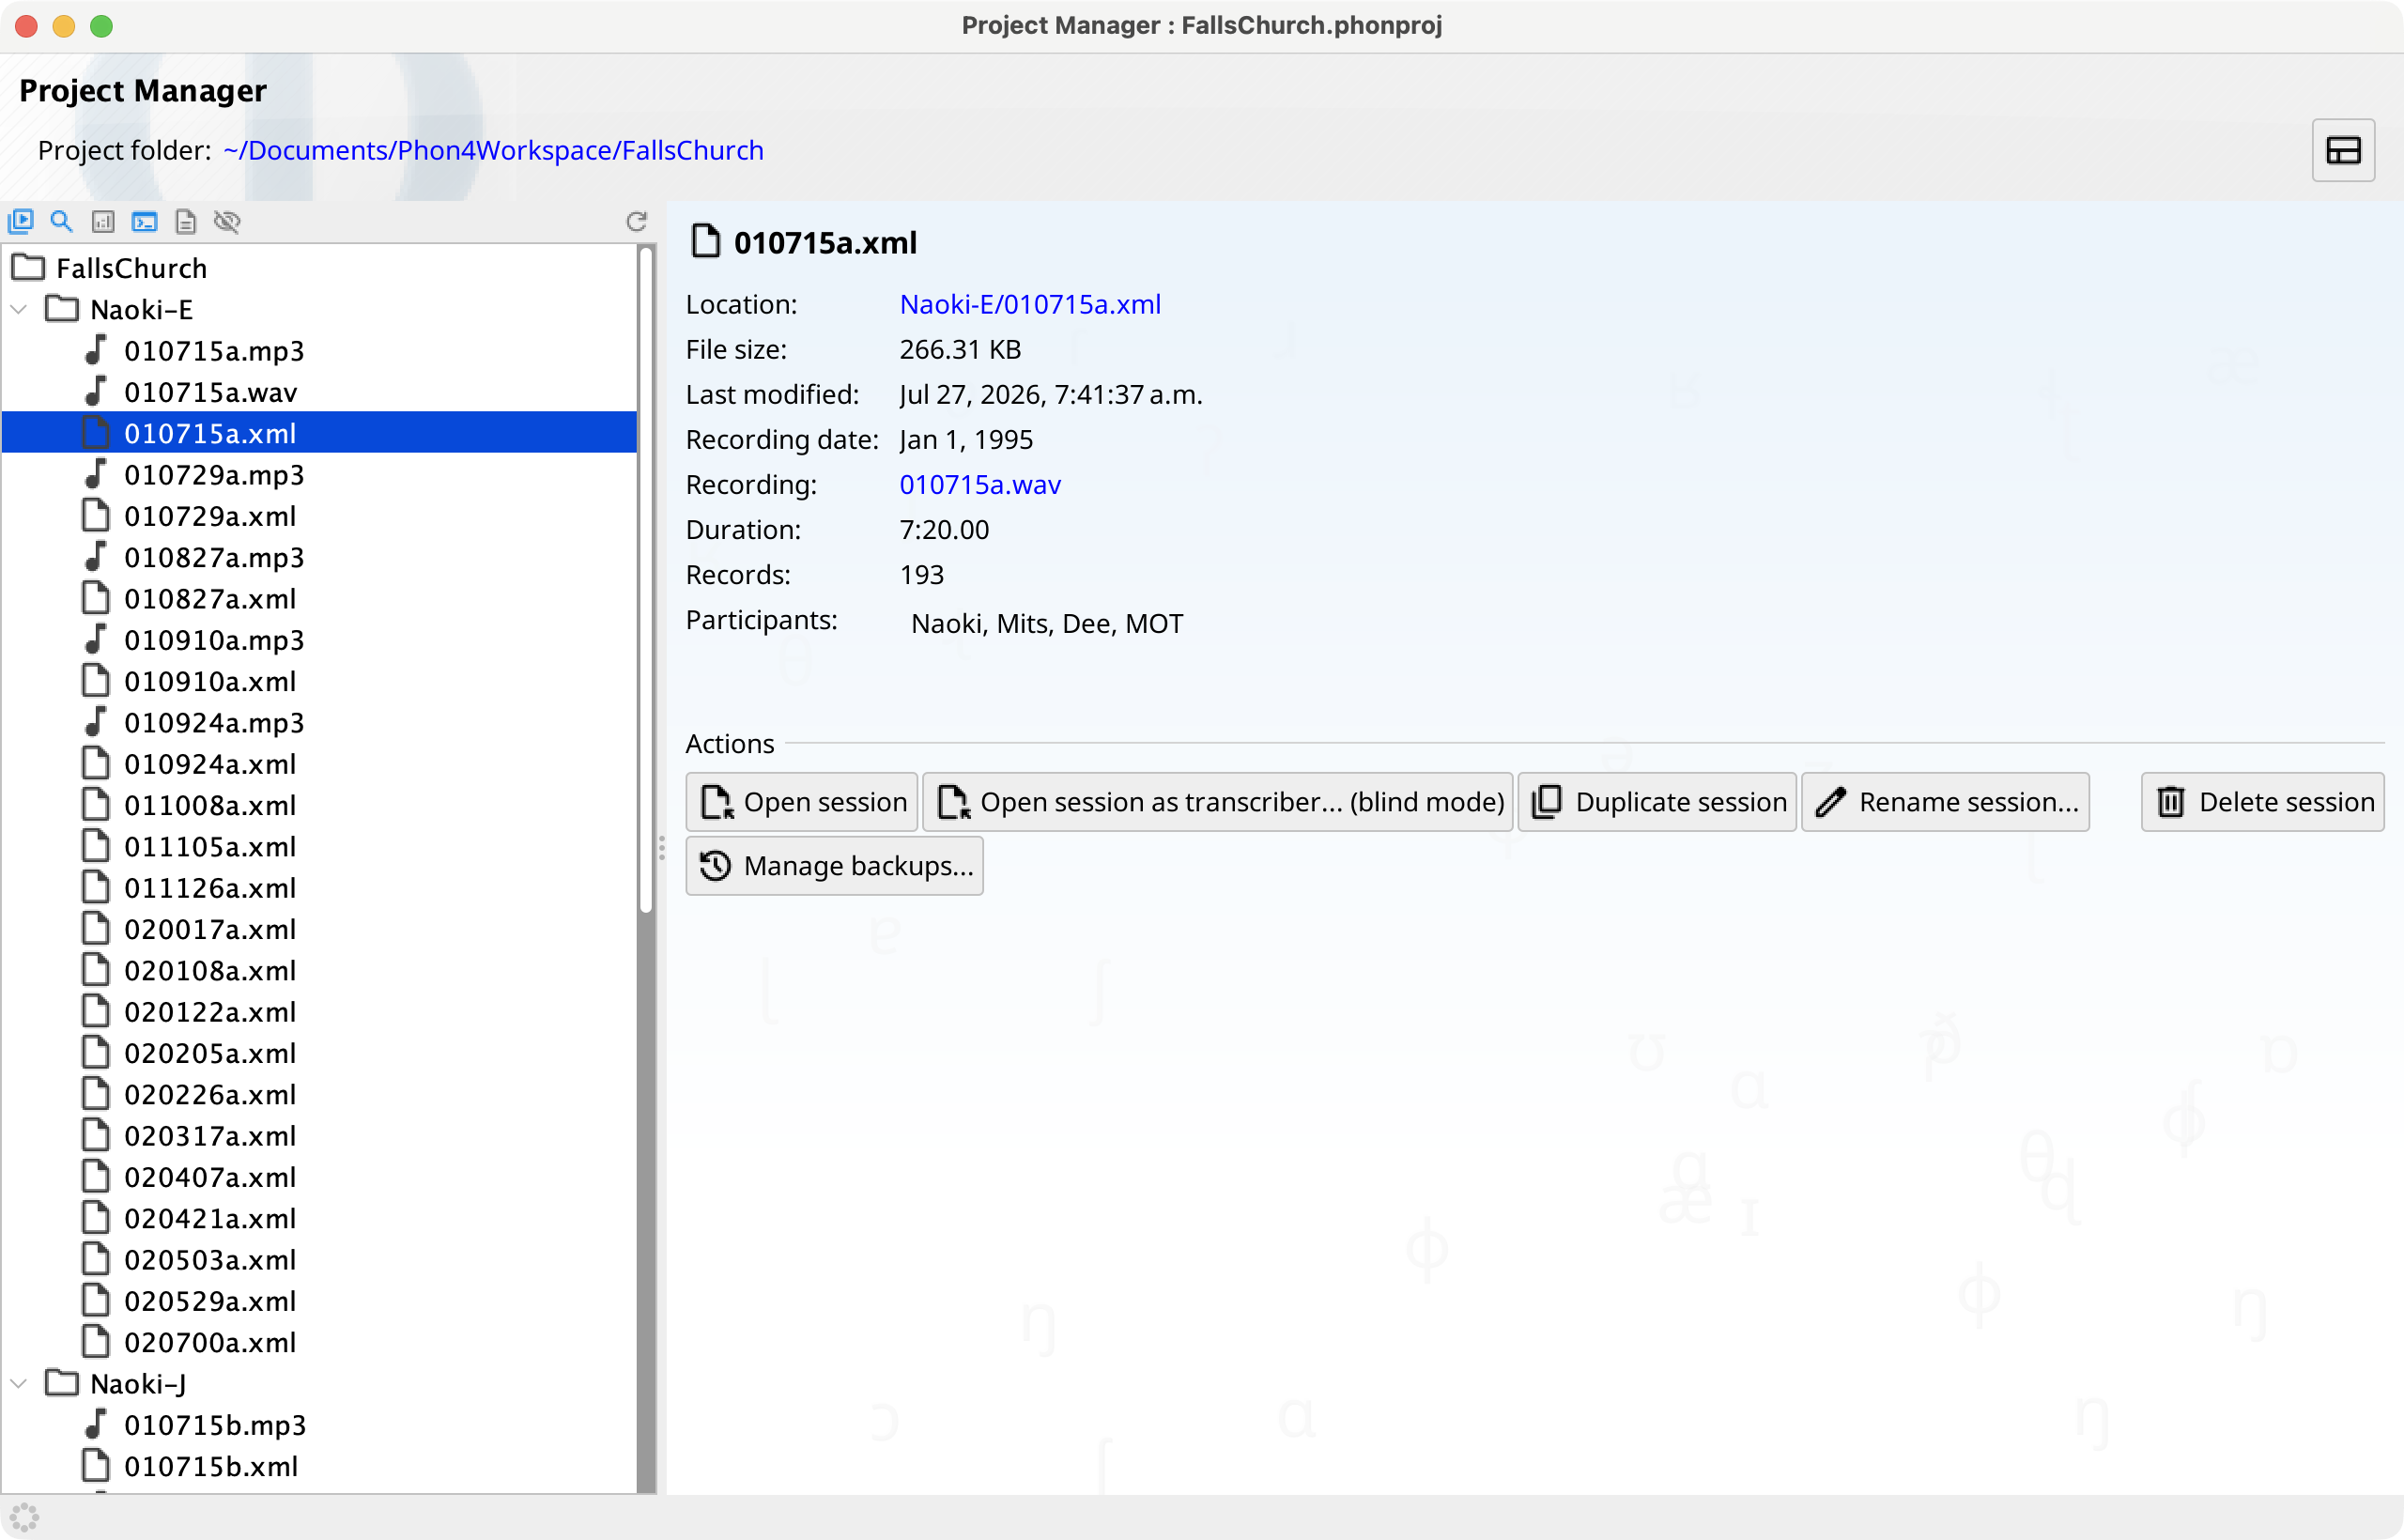Click the Open session button
2404x1540 pixels.
(802, 802)
